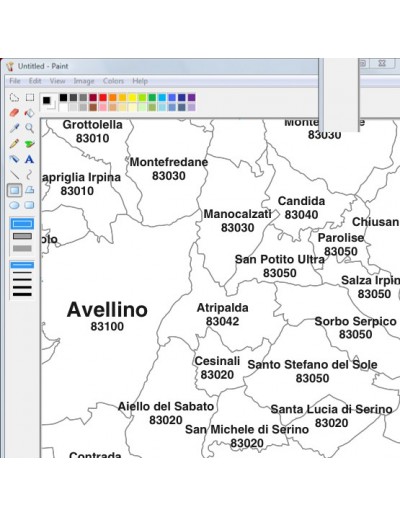Open the File menu

(15, 81)
